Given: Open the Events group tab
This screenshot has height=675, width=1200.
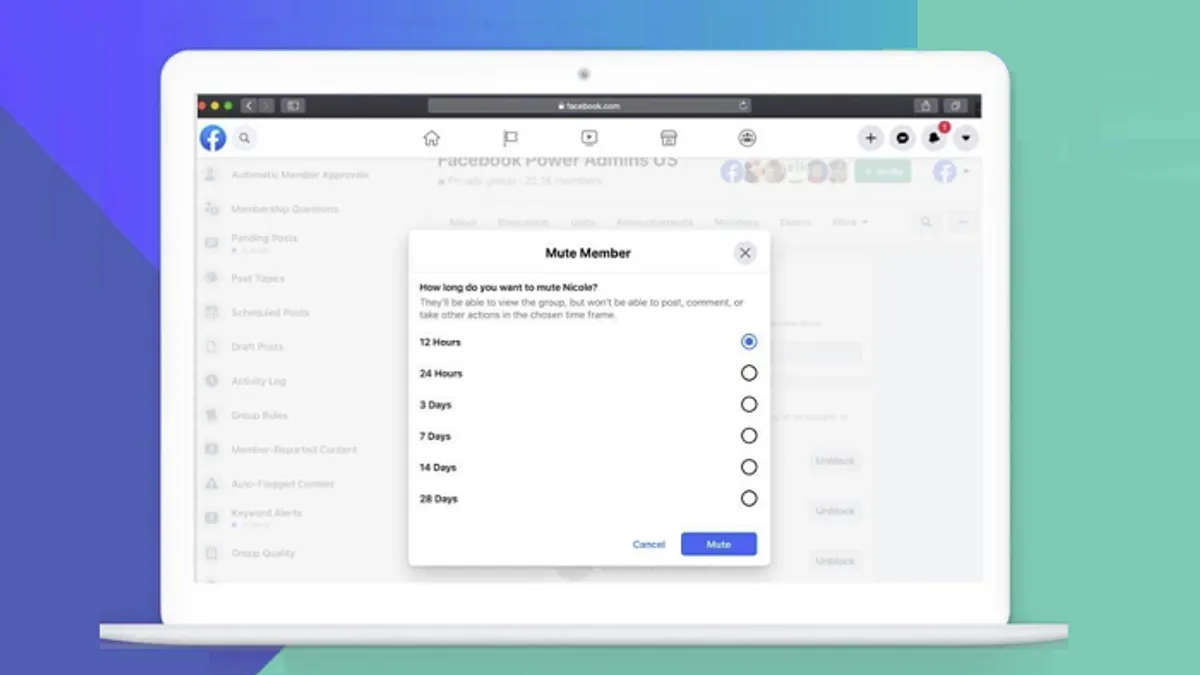Looking at the screenshot, I should point(796,222).
